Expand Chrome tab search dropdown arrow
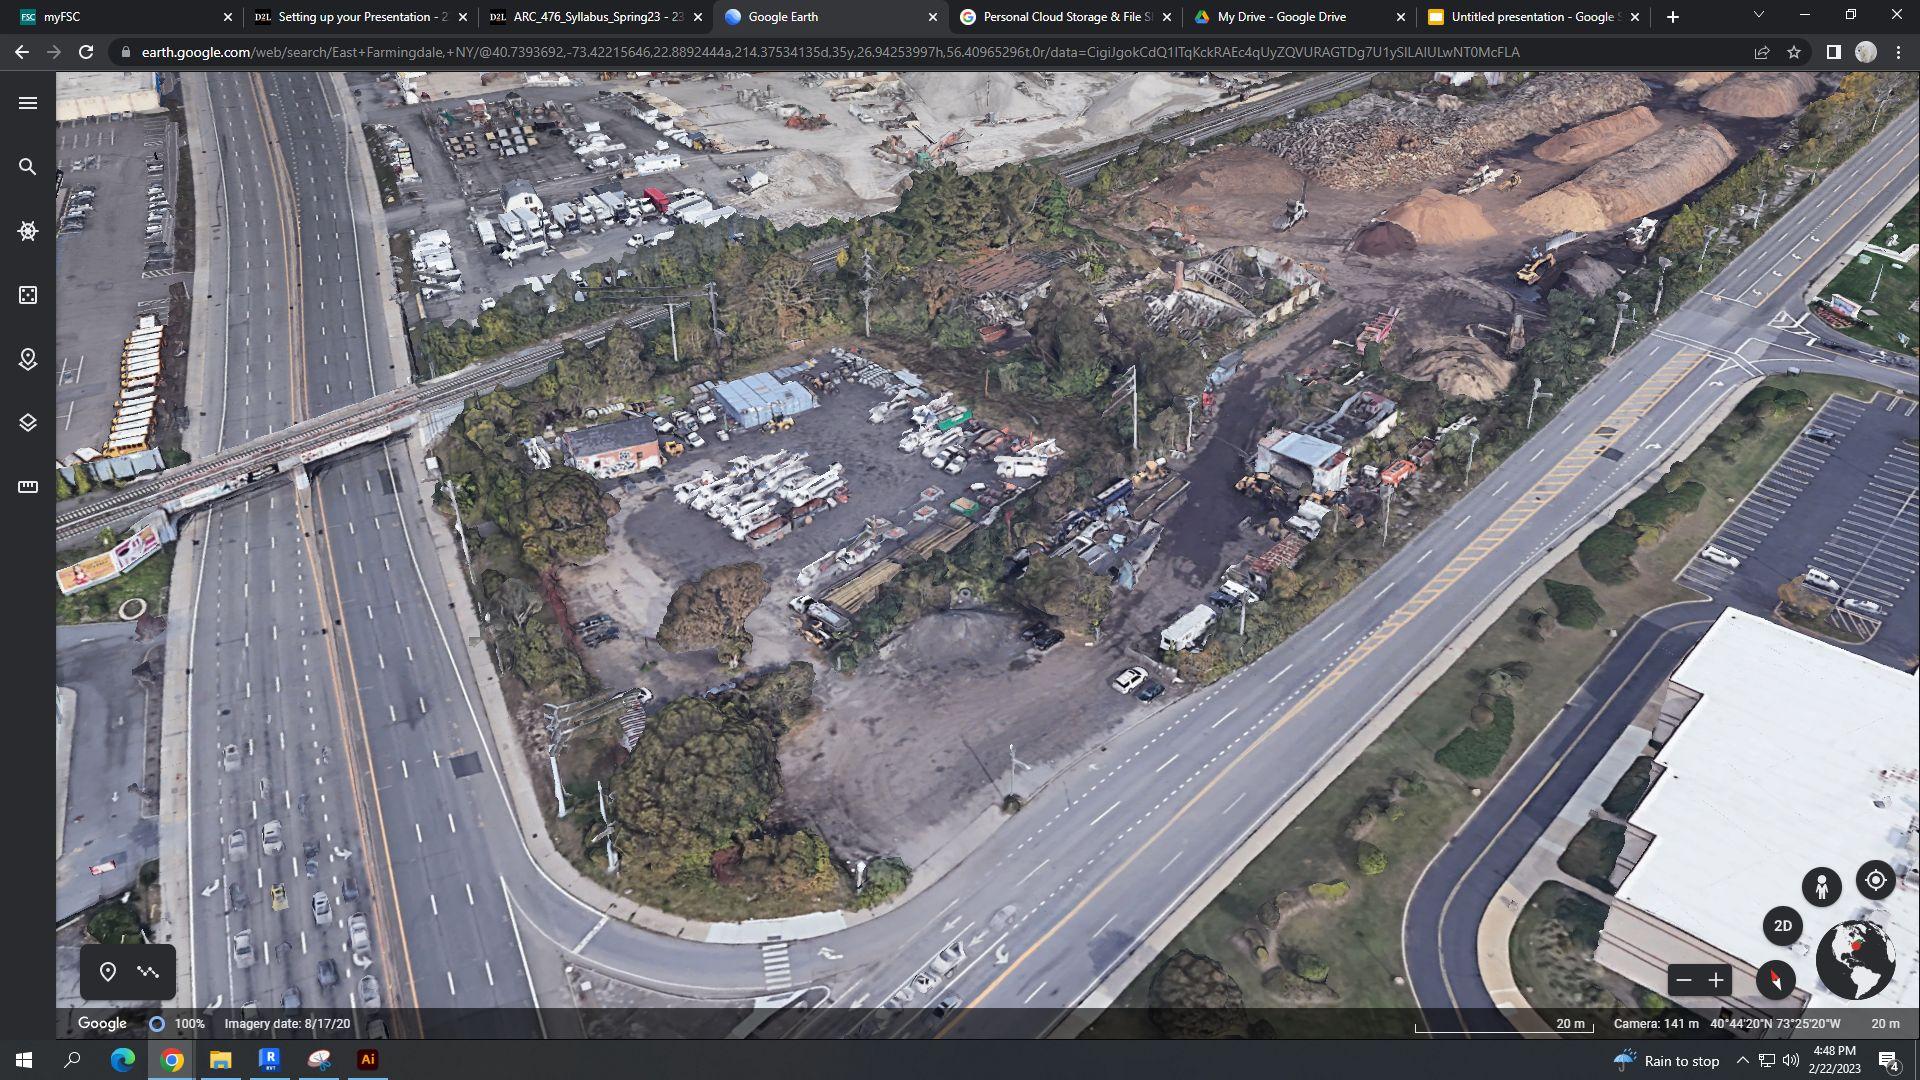1920x1080 pixels. pyautogui.click(x=1758, y=16)
